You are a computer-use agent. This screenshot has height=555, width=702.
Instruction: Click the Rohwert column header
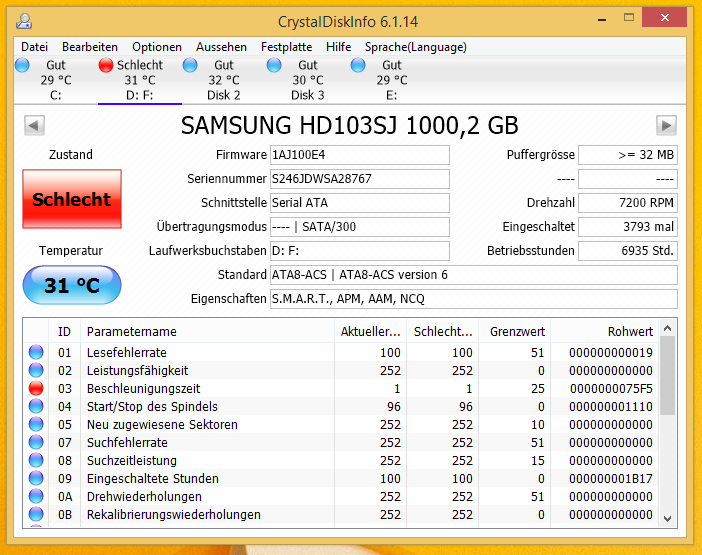604,332
